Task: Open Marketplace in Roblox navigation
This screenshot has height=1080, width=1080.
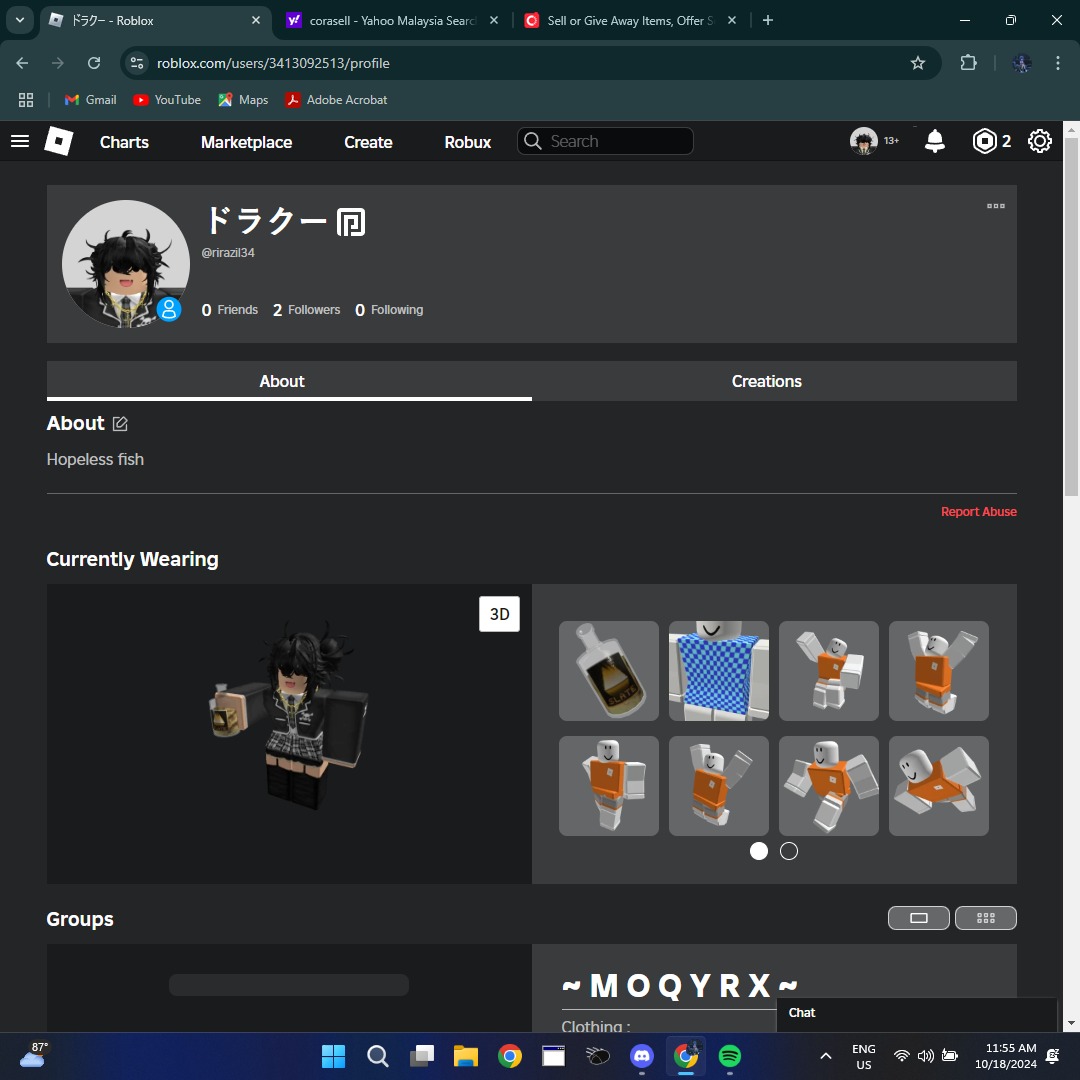Action: click(247, 142)
